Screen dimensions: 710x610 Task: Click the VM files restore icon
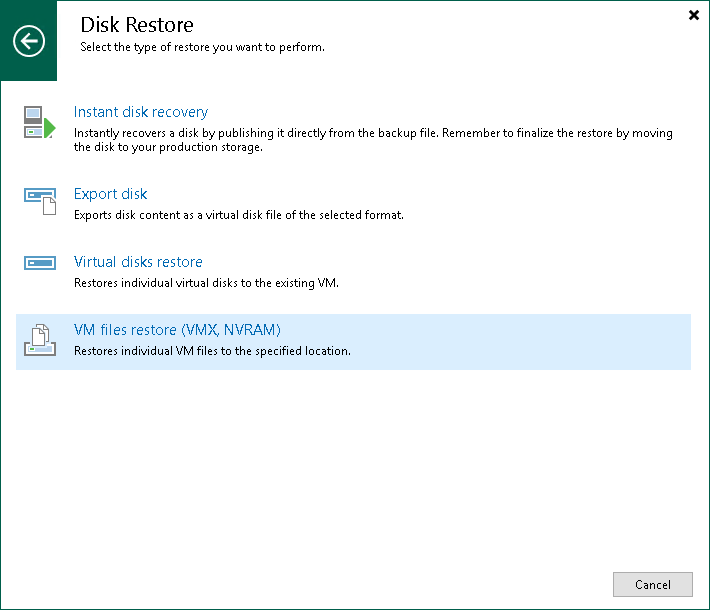39,340
